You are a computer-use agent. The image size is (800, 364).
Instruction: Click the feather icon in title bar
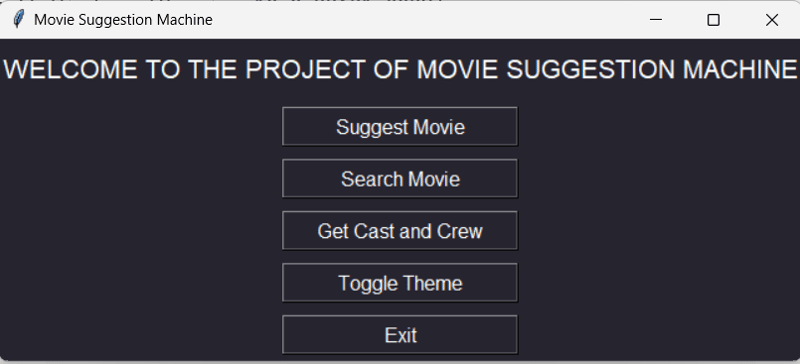tap(18, 20)
